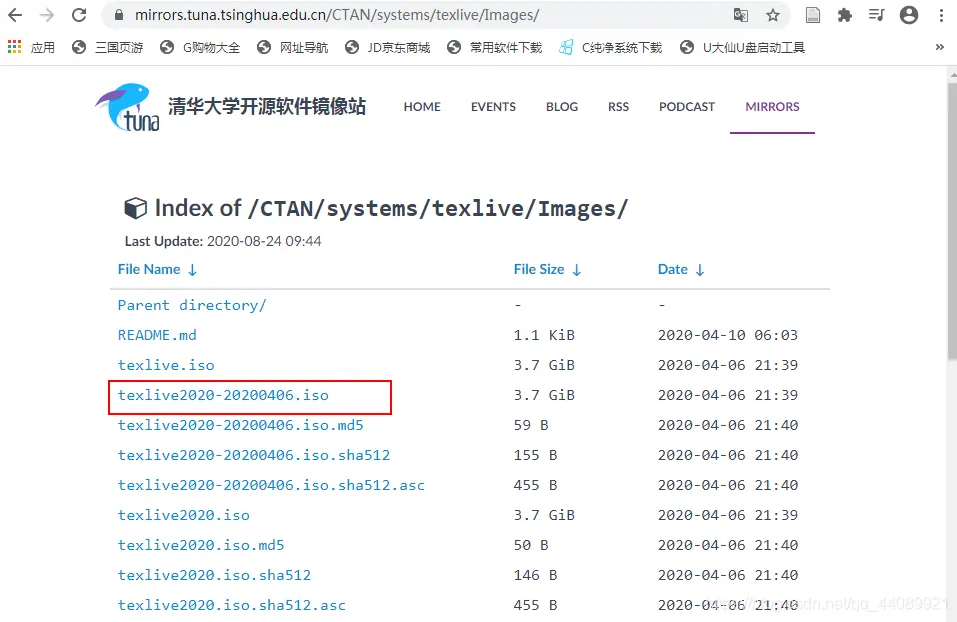This screenshot has width=957, height=622.
Task: Click the browser back arrow
Action: pyautogui.click(x=15, y=15)
